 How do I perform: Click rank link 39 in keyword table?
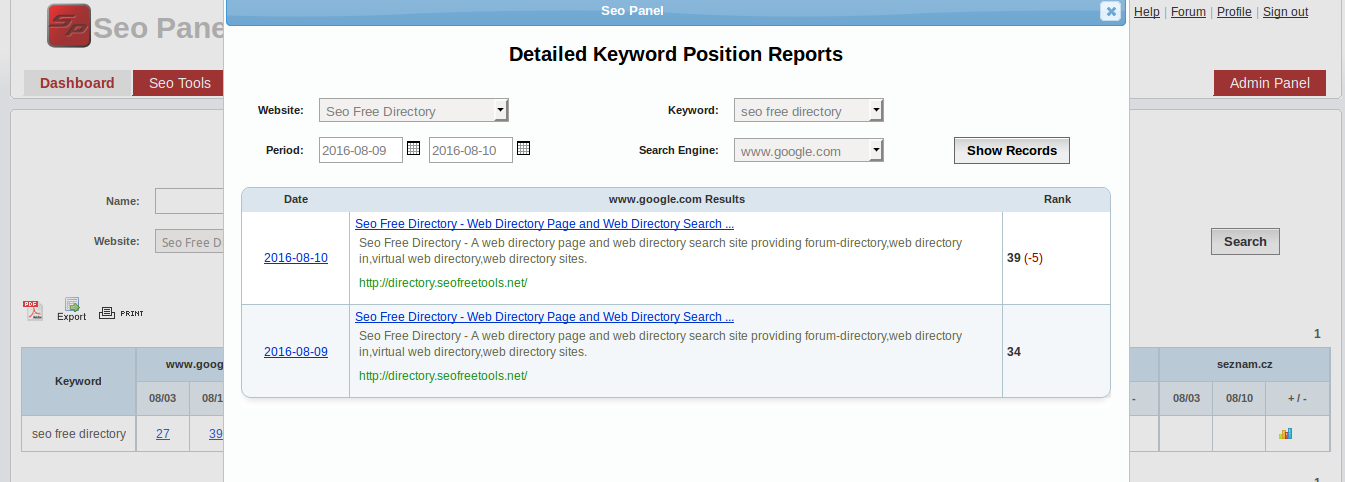pos(216,434)
